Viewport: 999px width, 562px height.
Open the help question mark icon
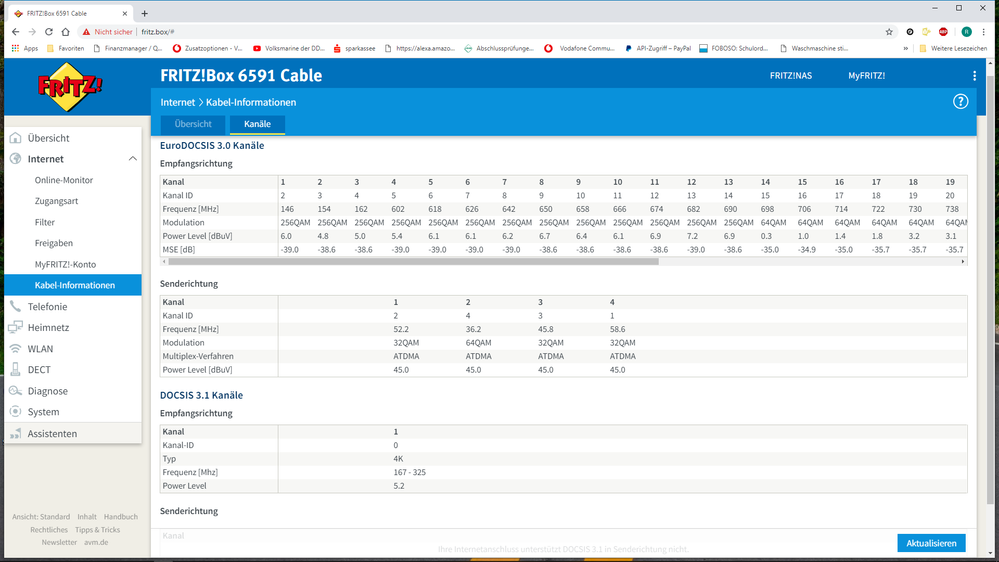coord(960,102)
